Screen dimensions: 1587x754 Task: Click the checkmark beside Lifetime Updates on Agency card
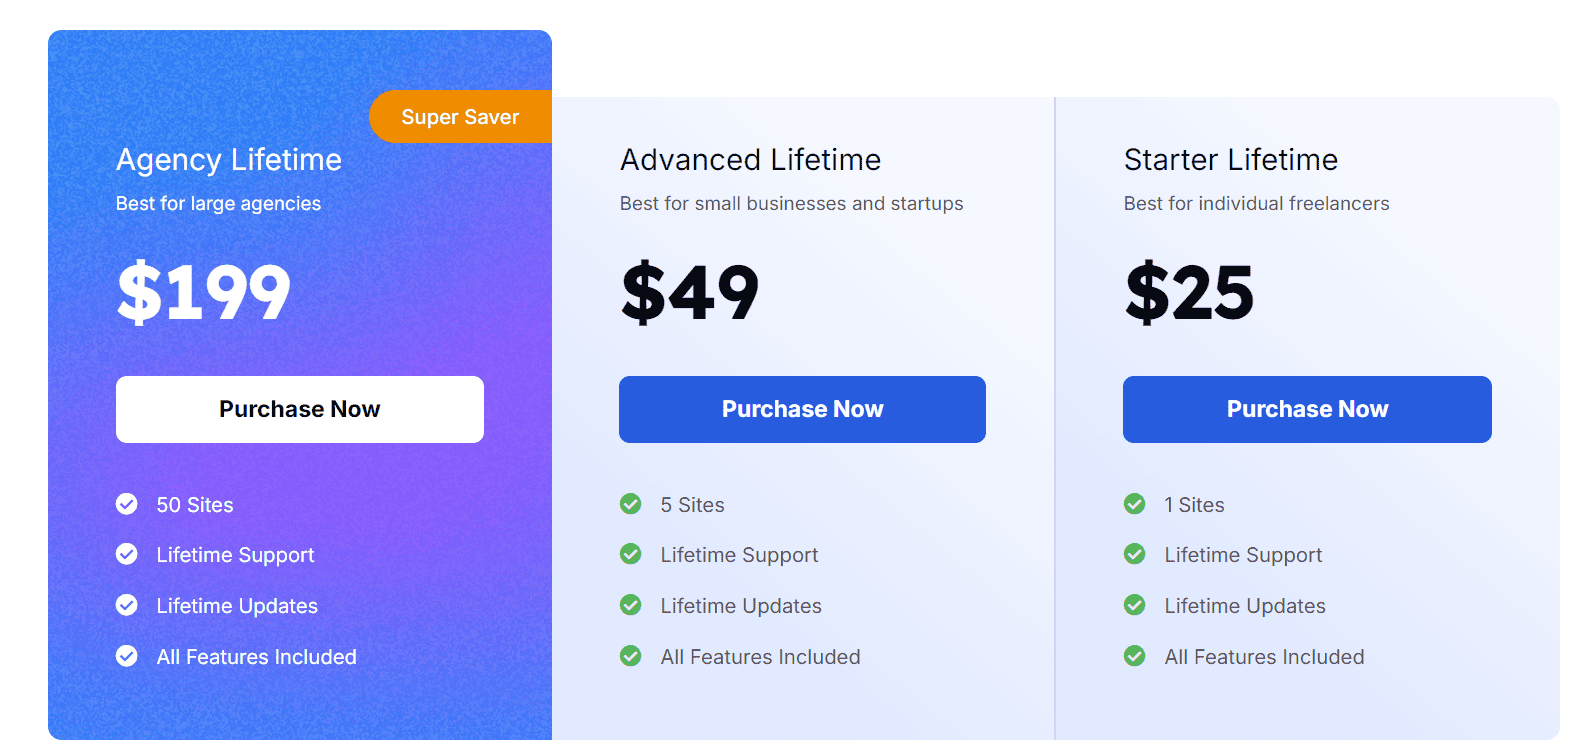[126, 605]
